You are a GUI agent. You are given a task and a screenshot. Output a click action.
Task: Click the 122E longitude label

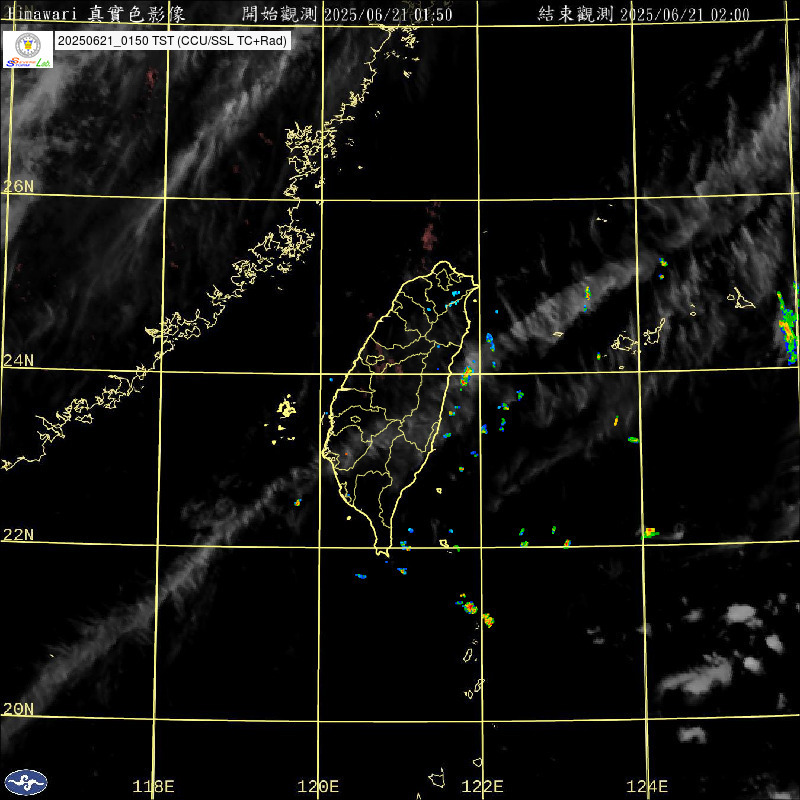(482, 786)
